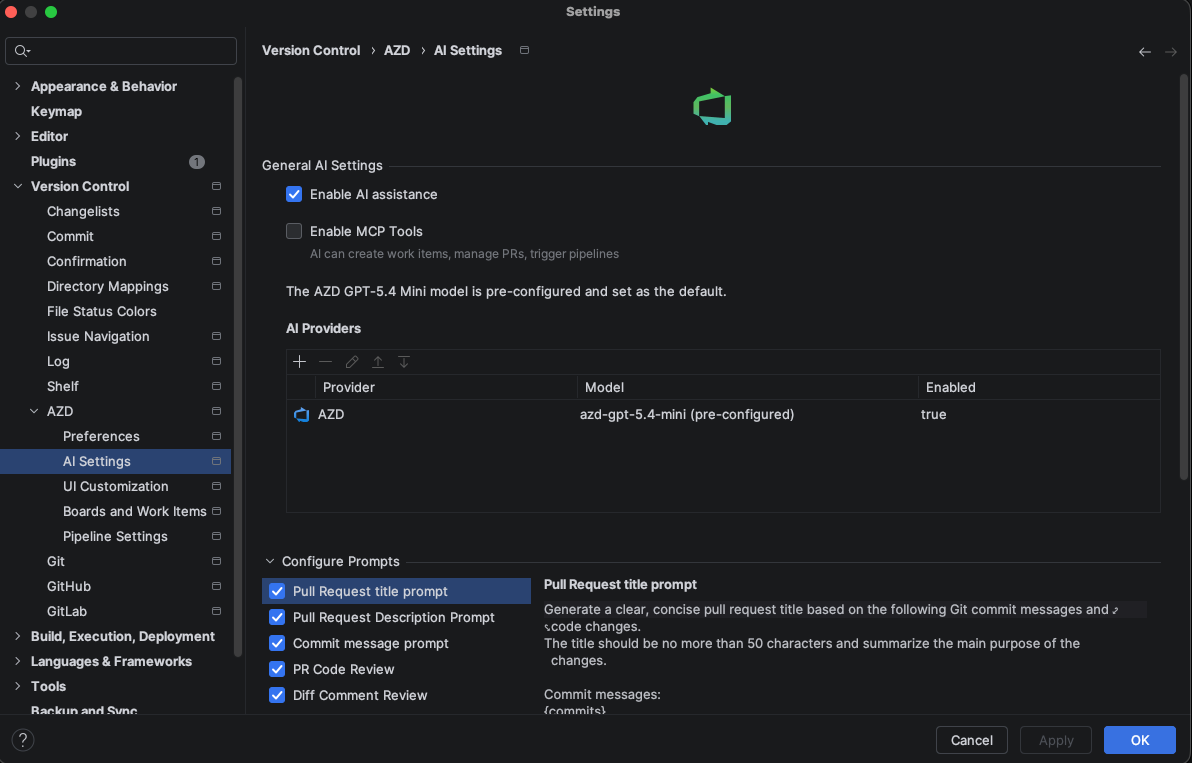The height and width of the screenshot is (763, 1192).
Task: Open help with question mark icon
Action: click(23, 739)
